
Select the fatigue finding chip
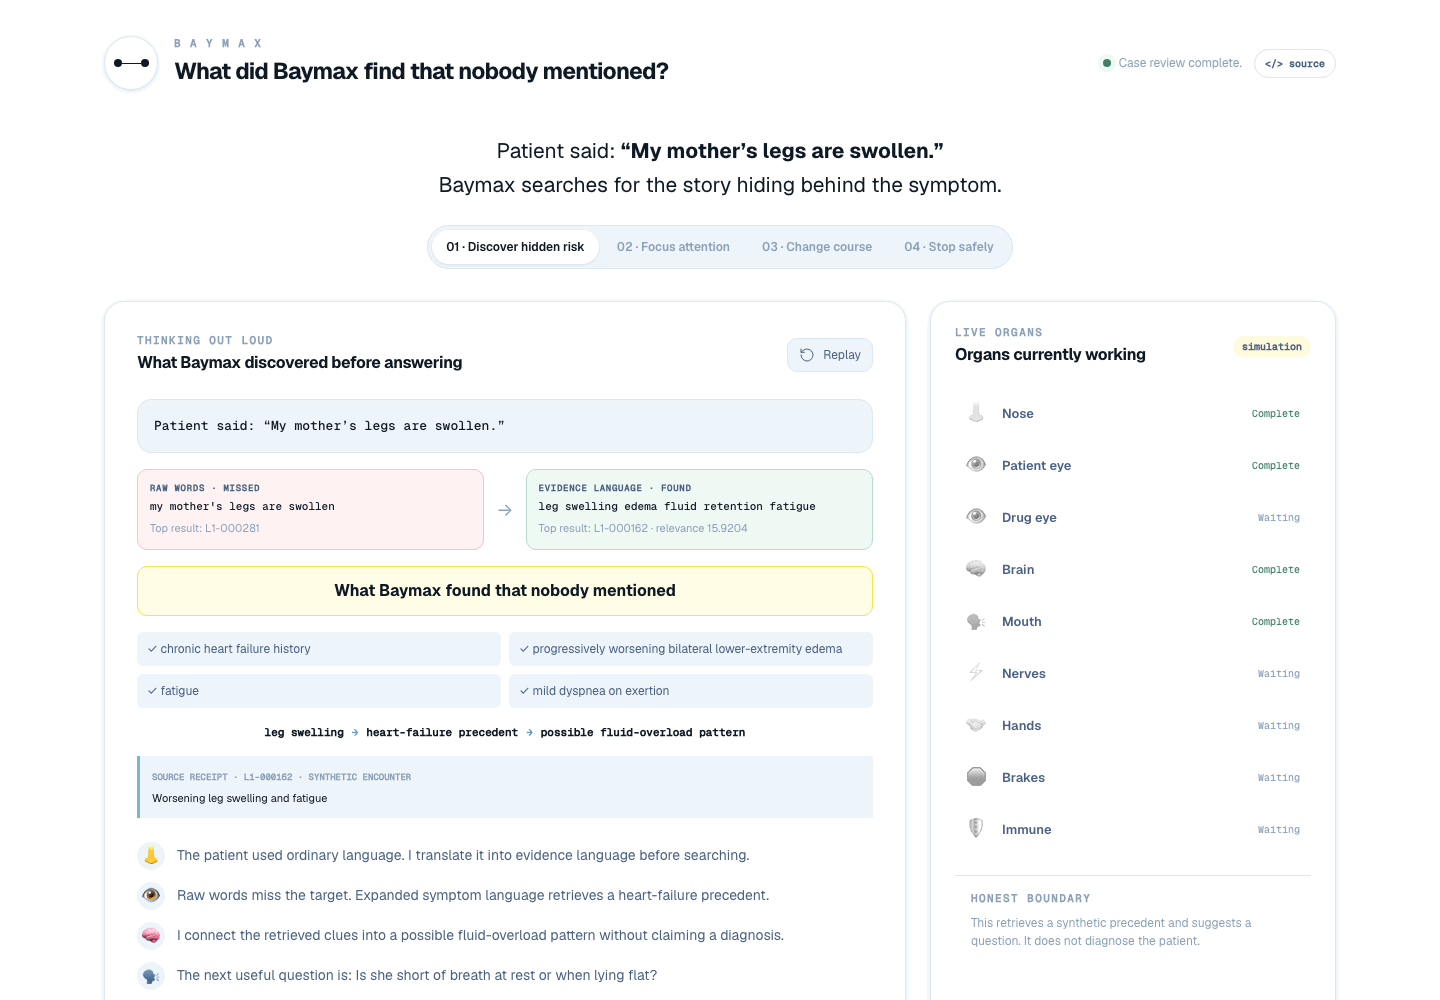click(x=319, y=691)
